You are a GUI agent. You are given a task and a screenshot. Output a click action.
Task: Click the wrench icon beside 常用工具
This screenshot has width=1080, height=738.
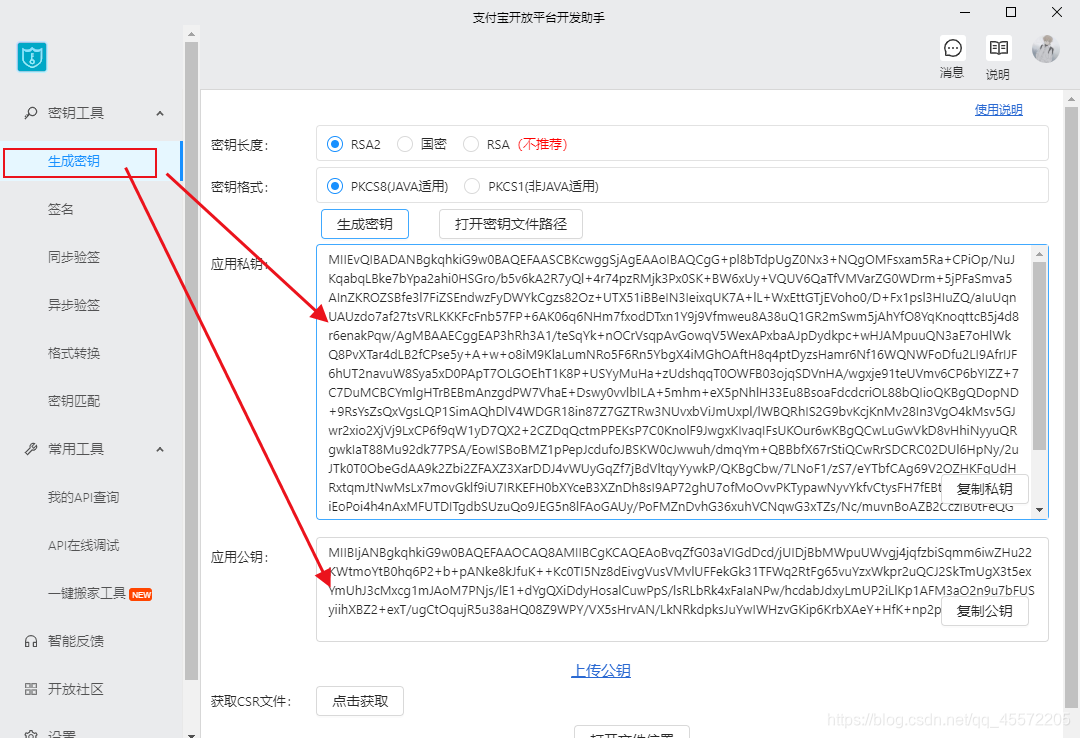31,449
